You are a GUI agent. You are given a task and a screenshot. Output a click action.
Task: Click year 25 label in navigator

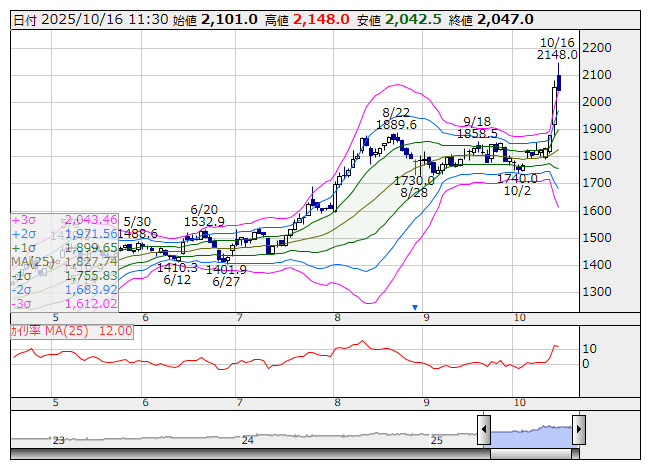436,440
